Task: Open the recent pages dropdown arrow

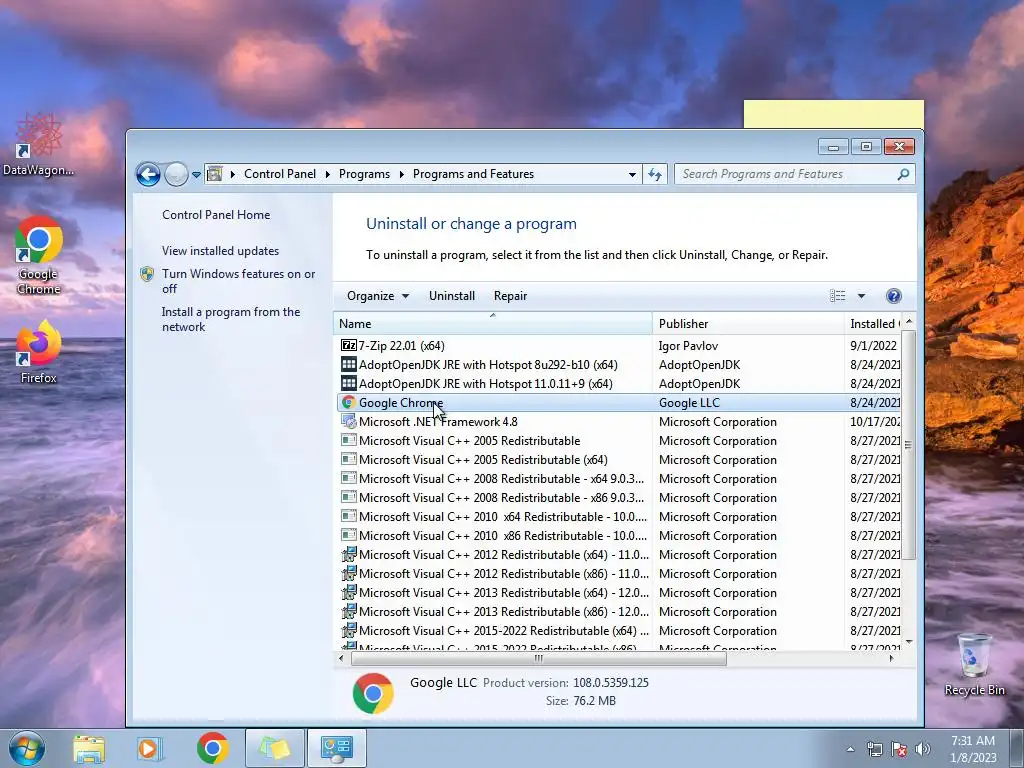Action: [196, 175]
